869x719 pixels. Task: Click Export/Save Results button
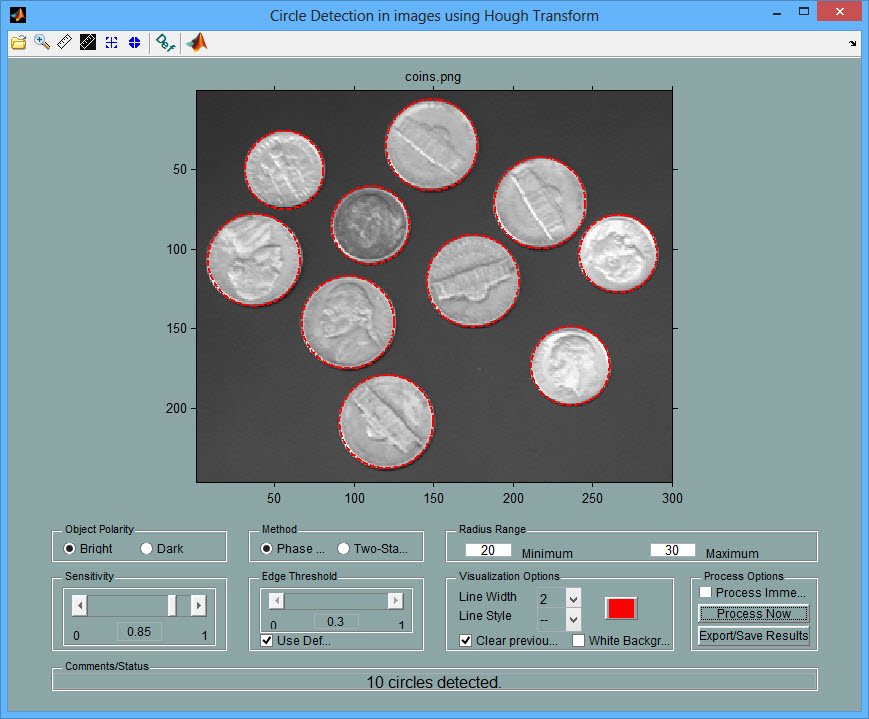pos(754,635)
